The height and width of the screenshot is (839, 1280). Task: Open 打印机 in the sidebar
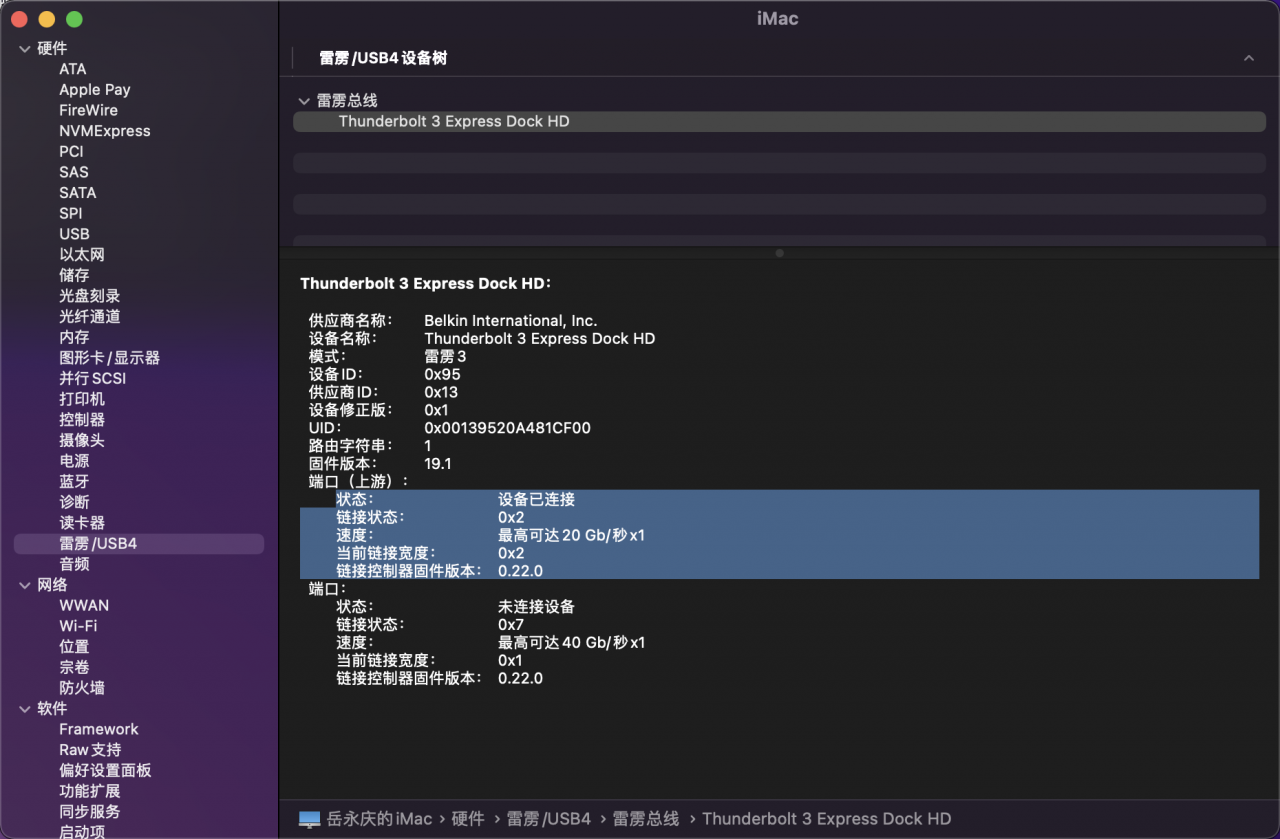point(82,399)
